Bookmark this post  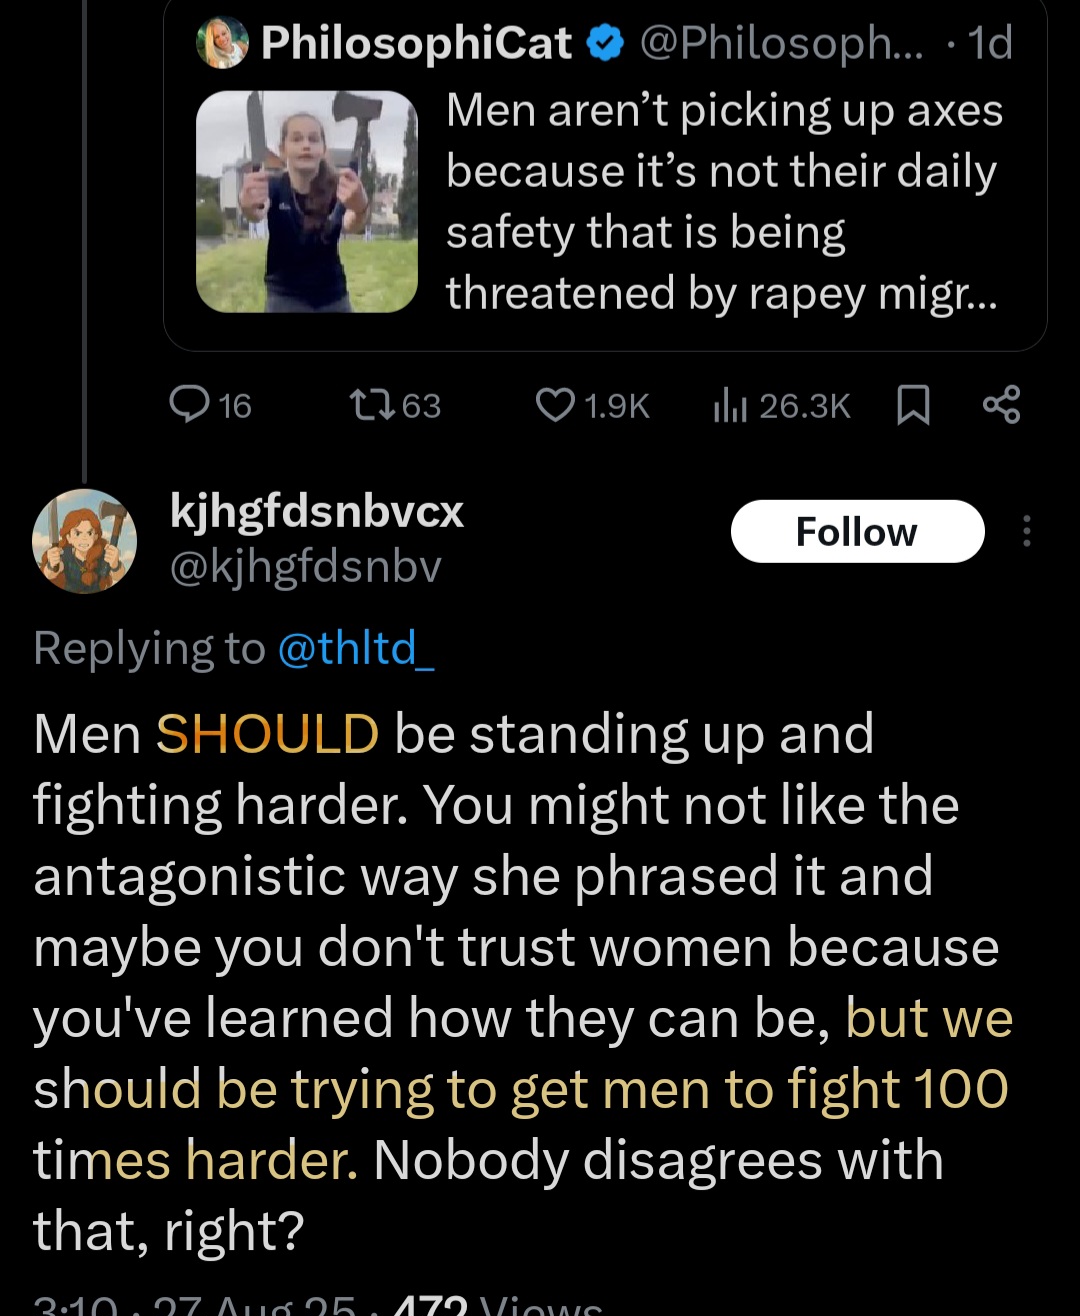pyautogui.click(x=912, y=406)
